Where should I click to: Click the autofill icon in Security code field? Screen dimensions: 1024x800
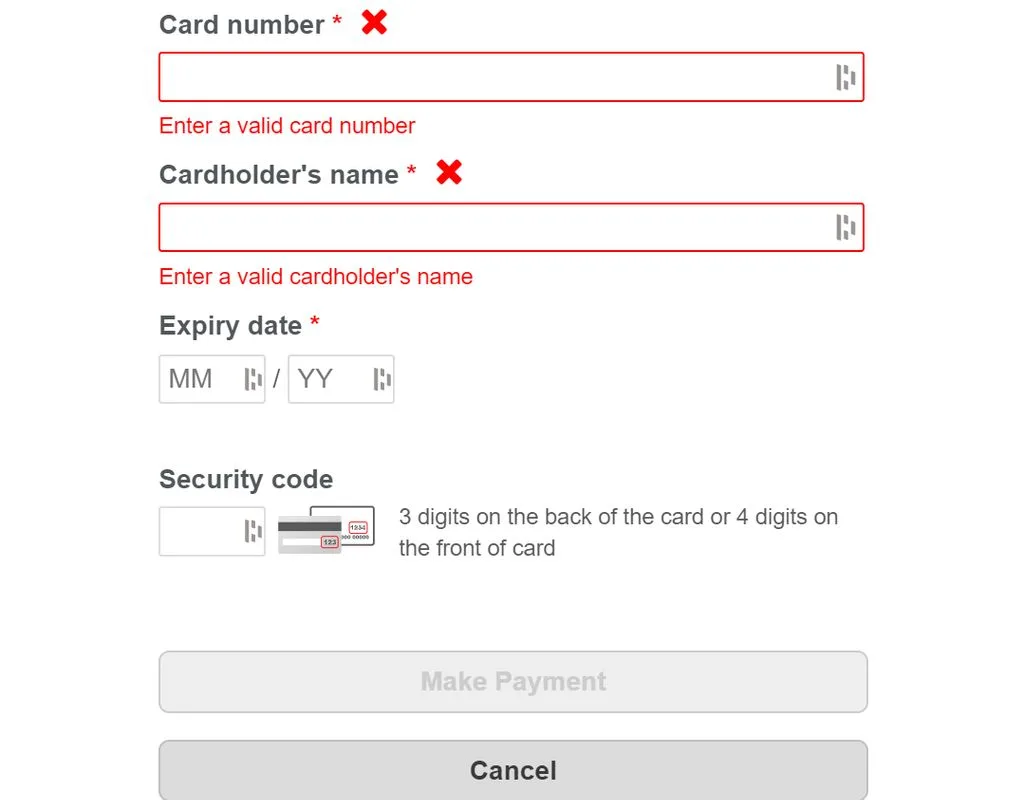tap(253, 531)
